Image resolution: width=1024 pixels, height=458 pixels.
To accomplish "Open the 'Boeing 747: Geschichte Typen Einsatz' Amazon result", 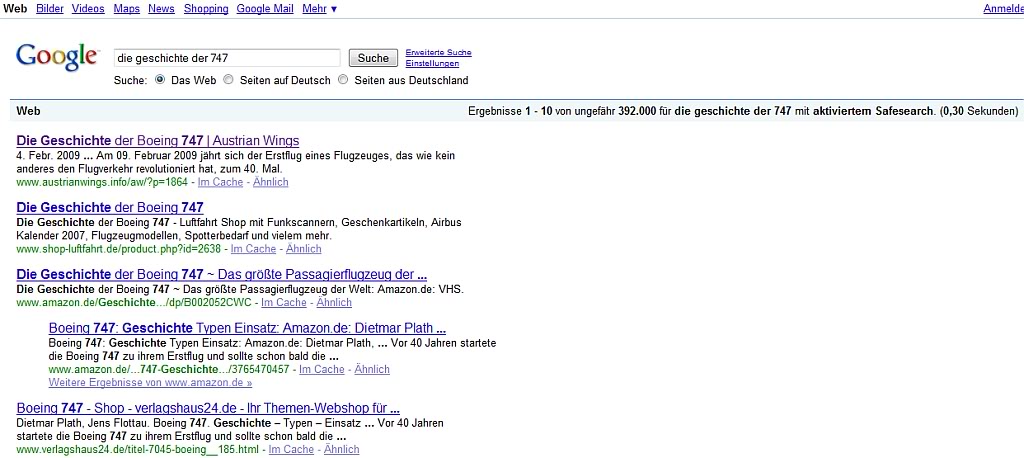I will pos(248,328).
